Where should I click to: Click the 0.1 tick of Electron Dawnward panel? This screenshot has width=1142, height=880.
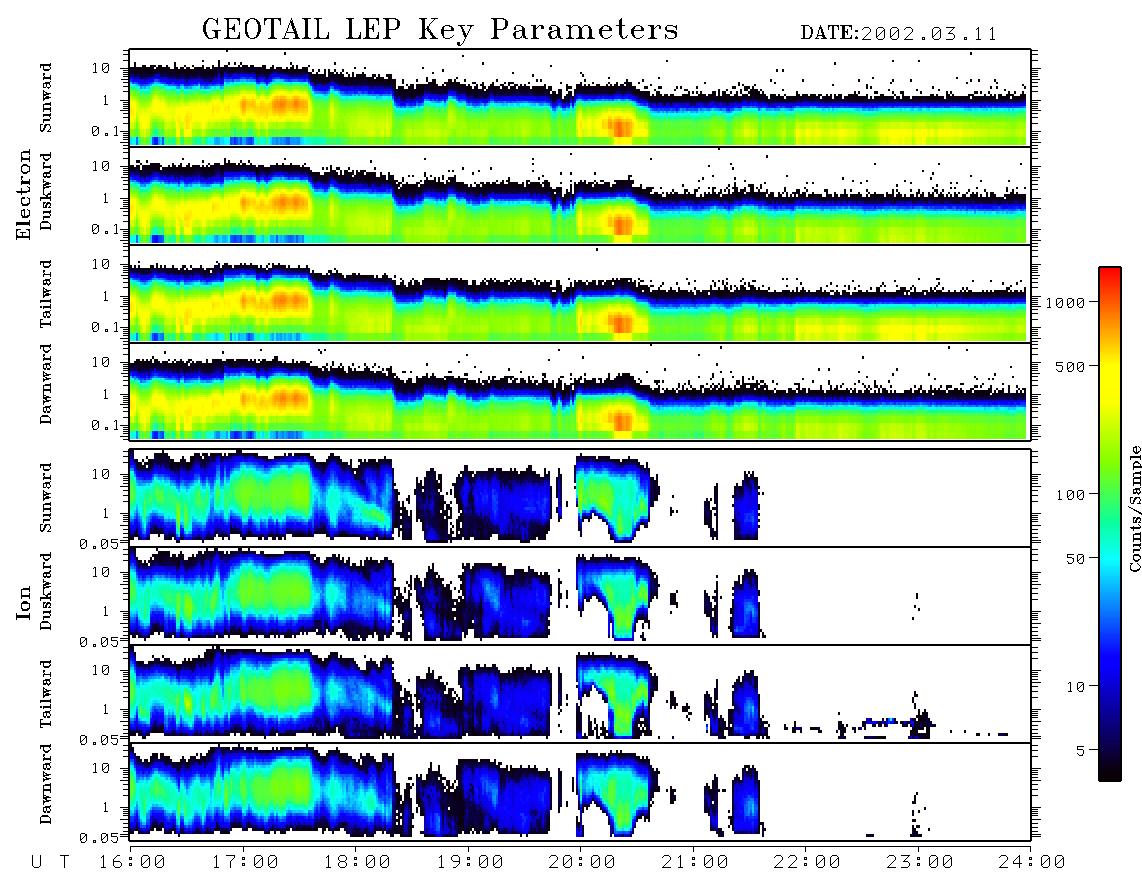tap(105, 425)
